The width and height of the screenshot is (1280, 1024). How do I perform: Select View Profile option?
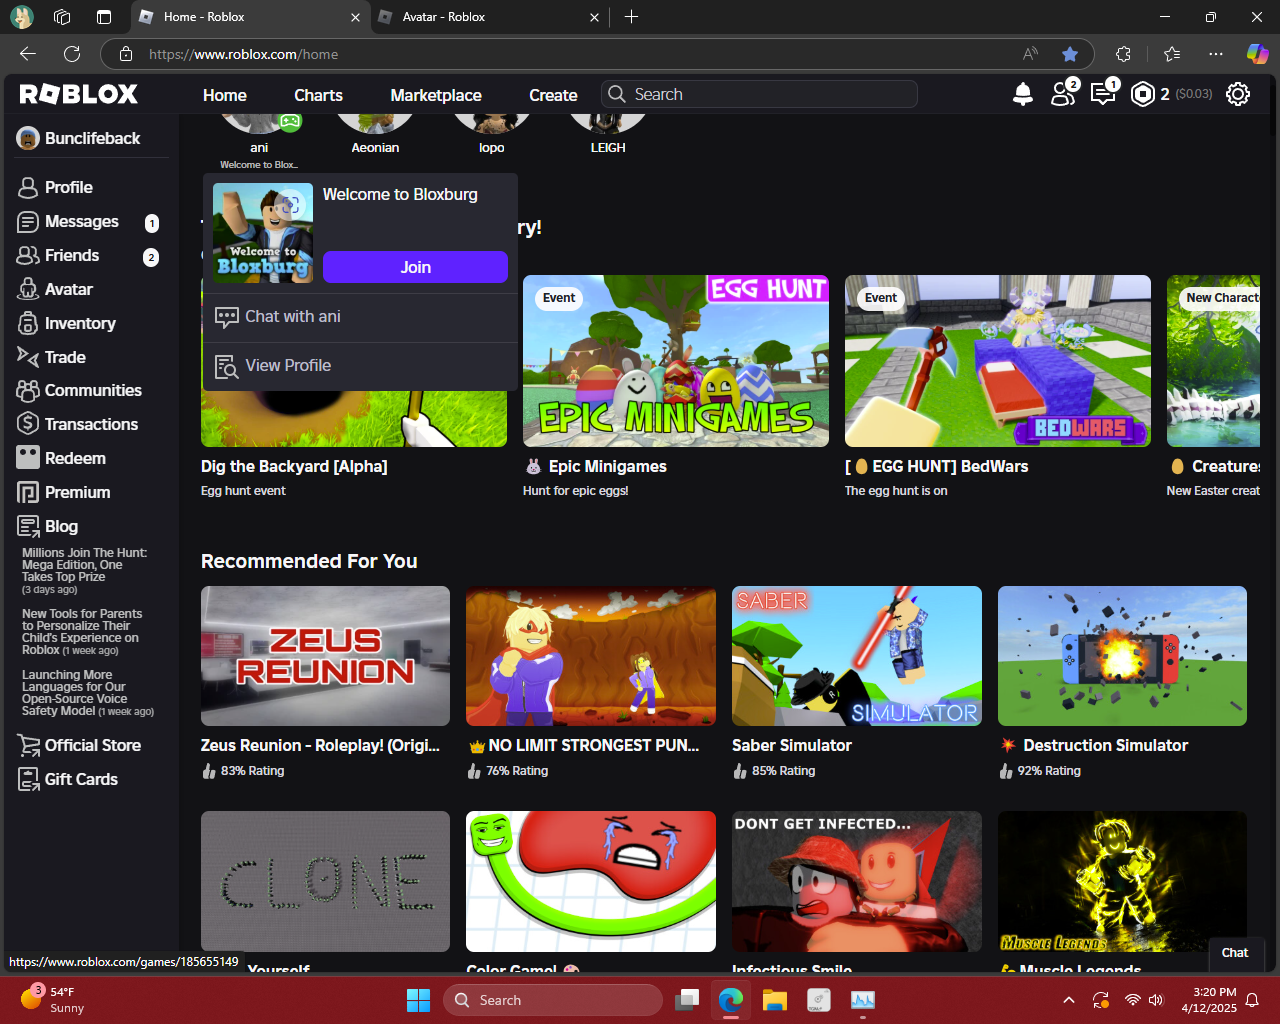coord(360,366)
